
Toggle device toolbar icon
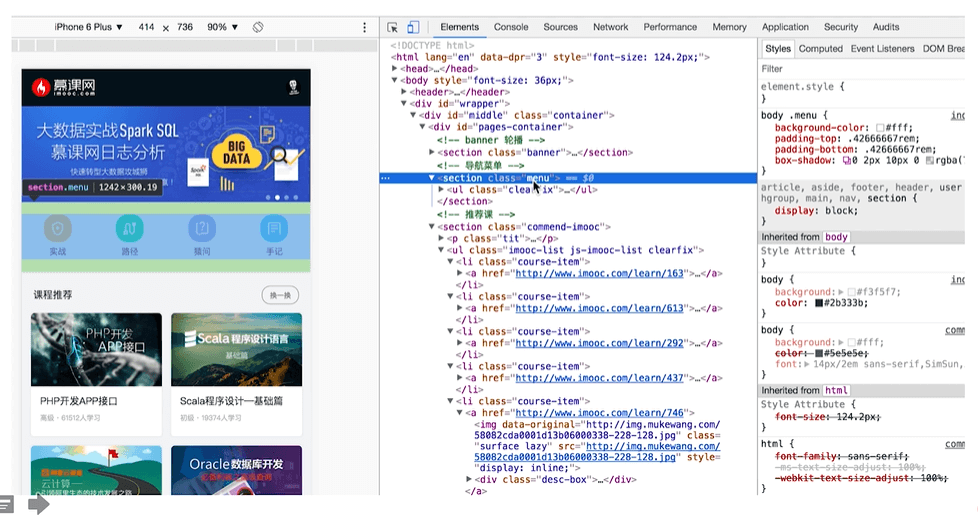pos(413,27)
